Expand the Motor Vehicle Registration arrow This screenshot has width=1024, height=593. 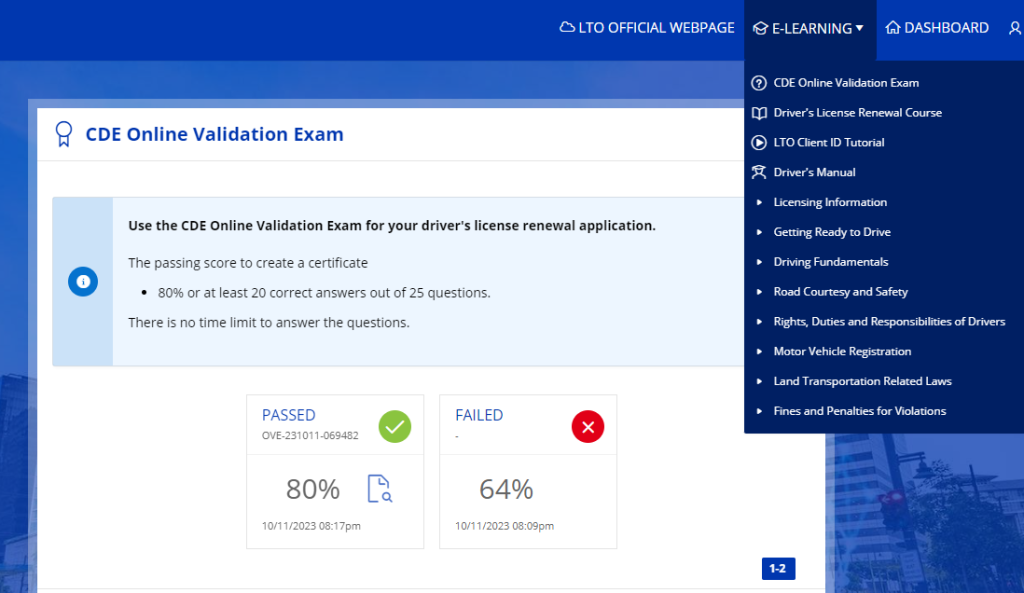(759, 351)
